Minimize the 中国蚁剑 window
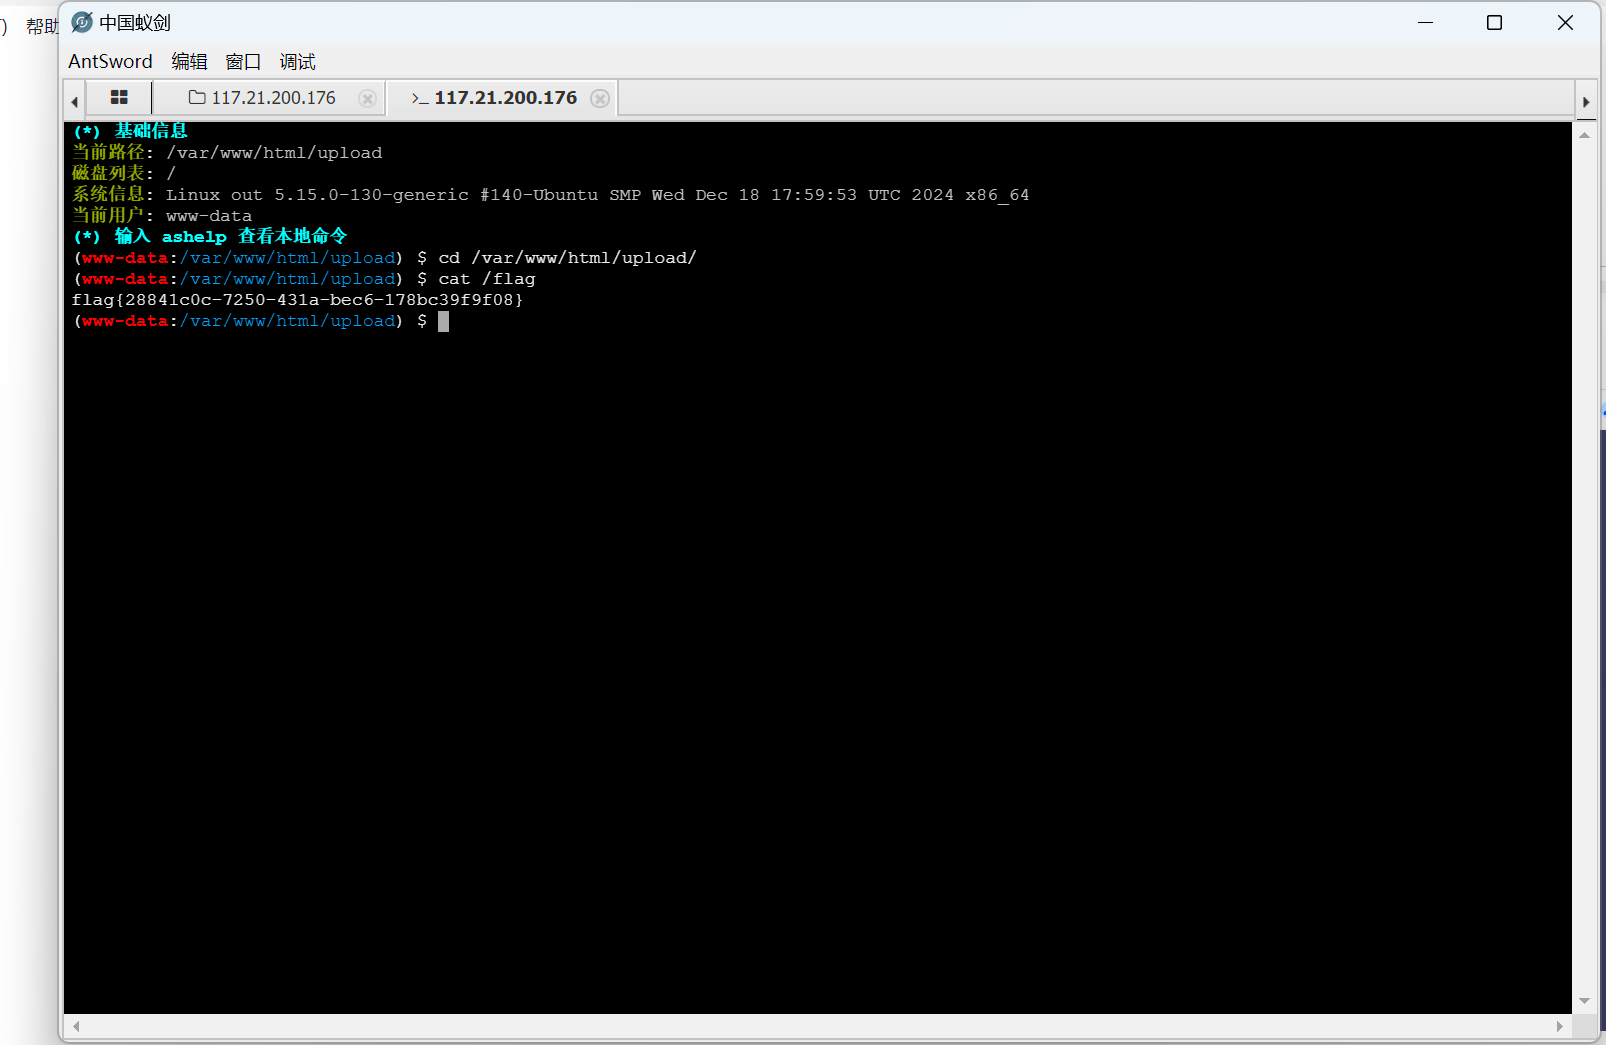 (x=1425, y=23)
